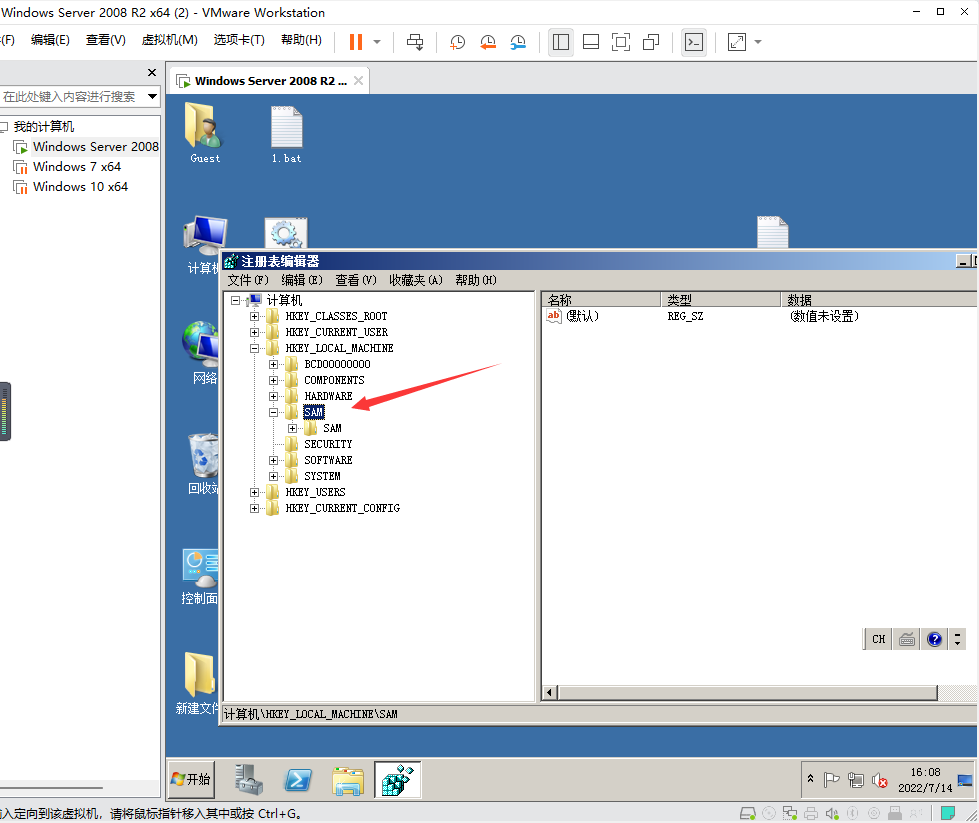This screenshot has height=823, width=979.
Task: Open registry editor 帮助(H) menu
Action: [x=476, y=280]
